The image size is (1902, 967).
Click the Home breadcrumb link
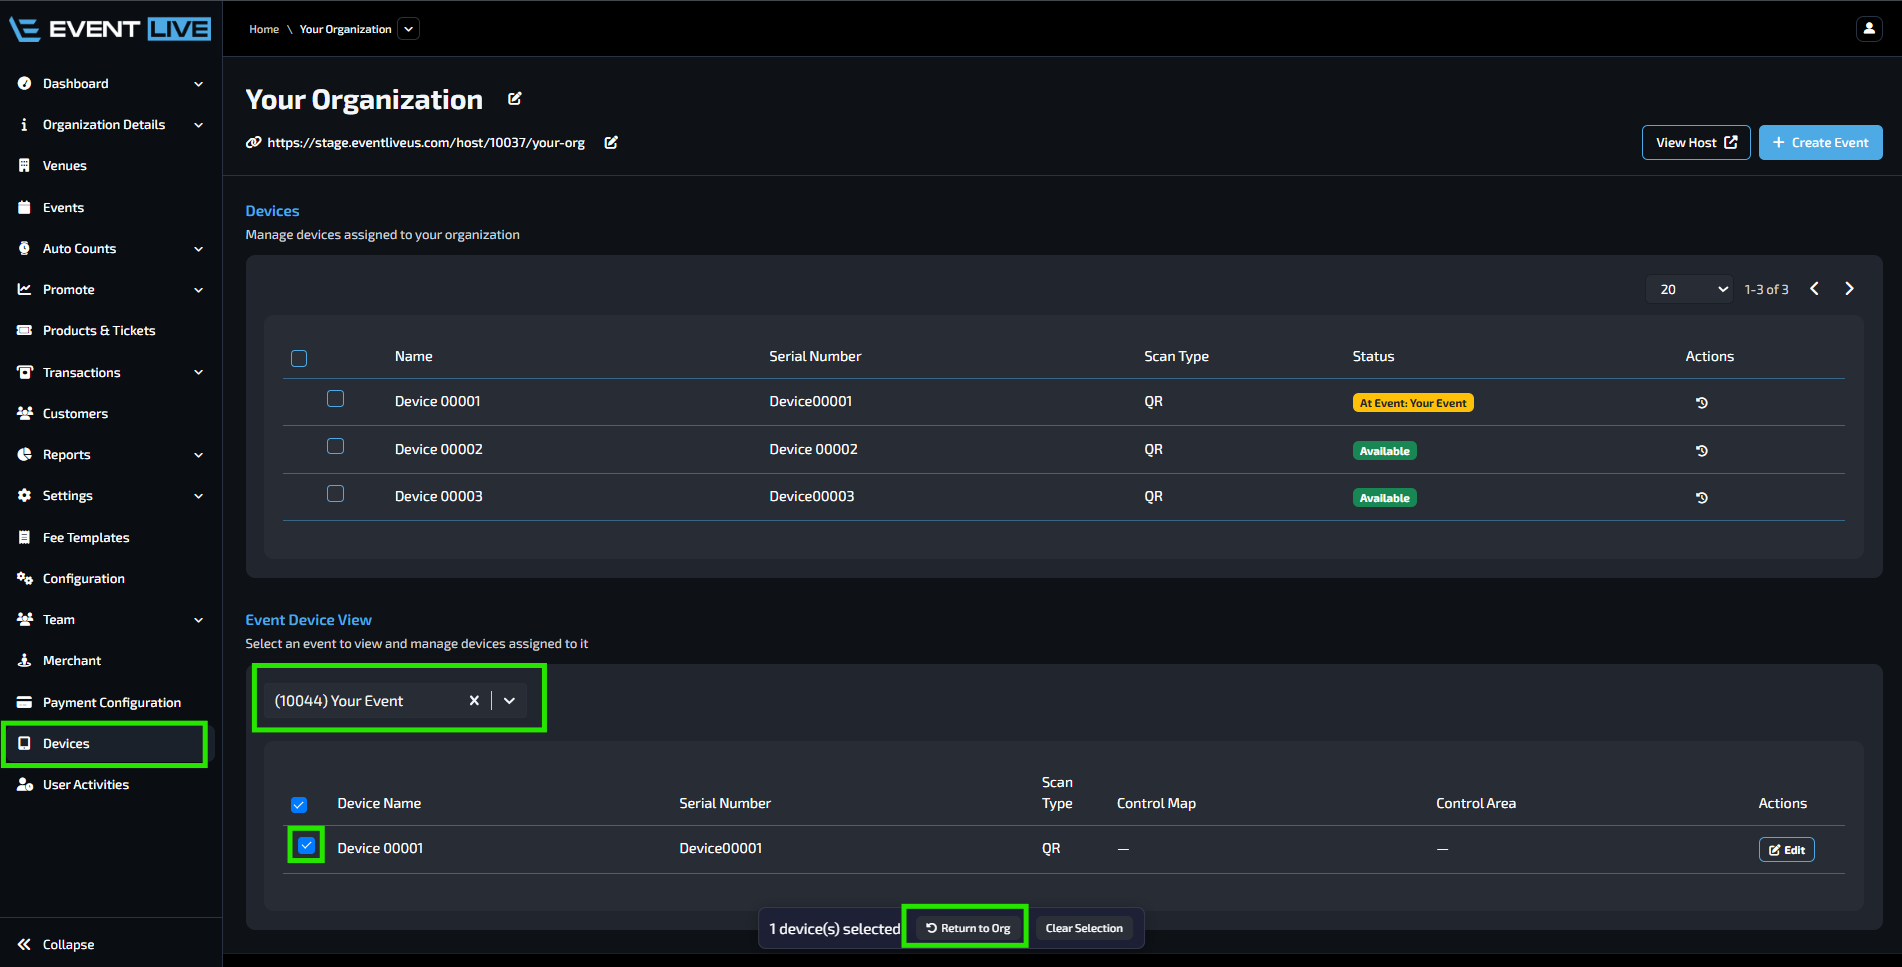click(x=264, y=29)
